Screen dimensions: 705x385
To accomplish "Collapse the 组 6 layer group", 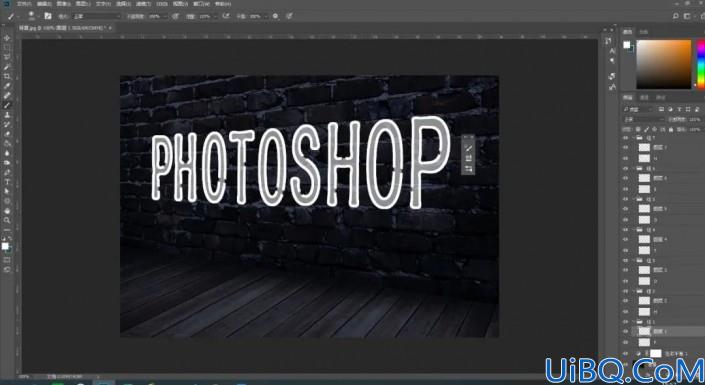I will click(x=634, y=168).
